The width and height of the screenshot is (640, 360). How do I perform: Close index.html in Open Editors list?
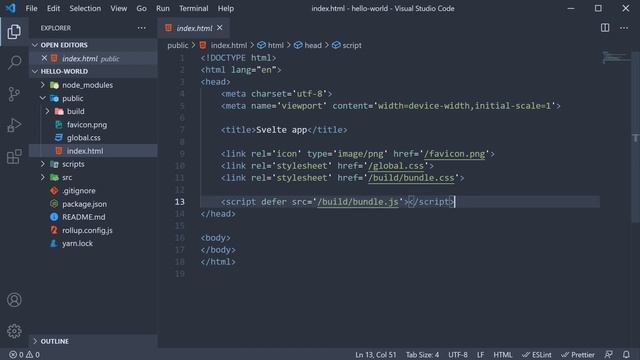pyautogui.click(x=44, y=58)
